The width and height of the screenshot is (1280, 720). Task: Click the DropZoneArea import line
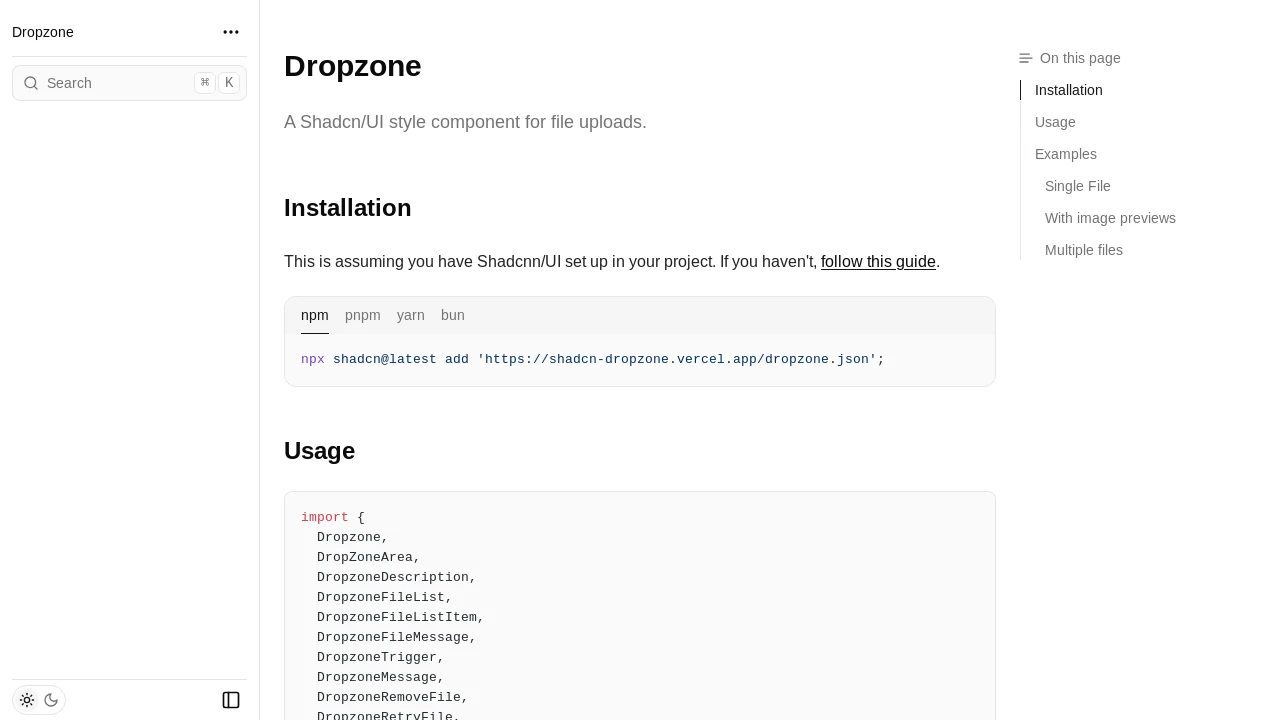[x=369, y=557]
